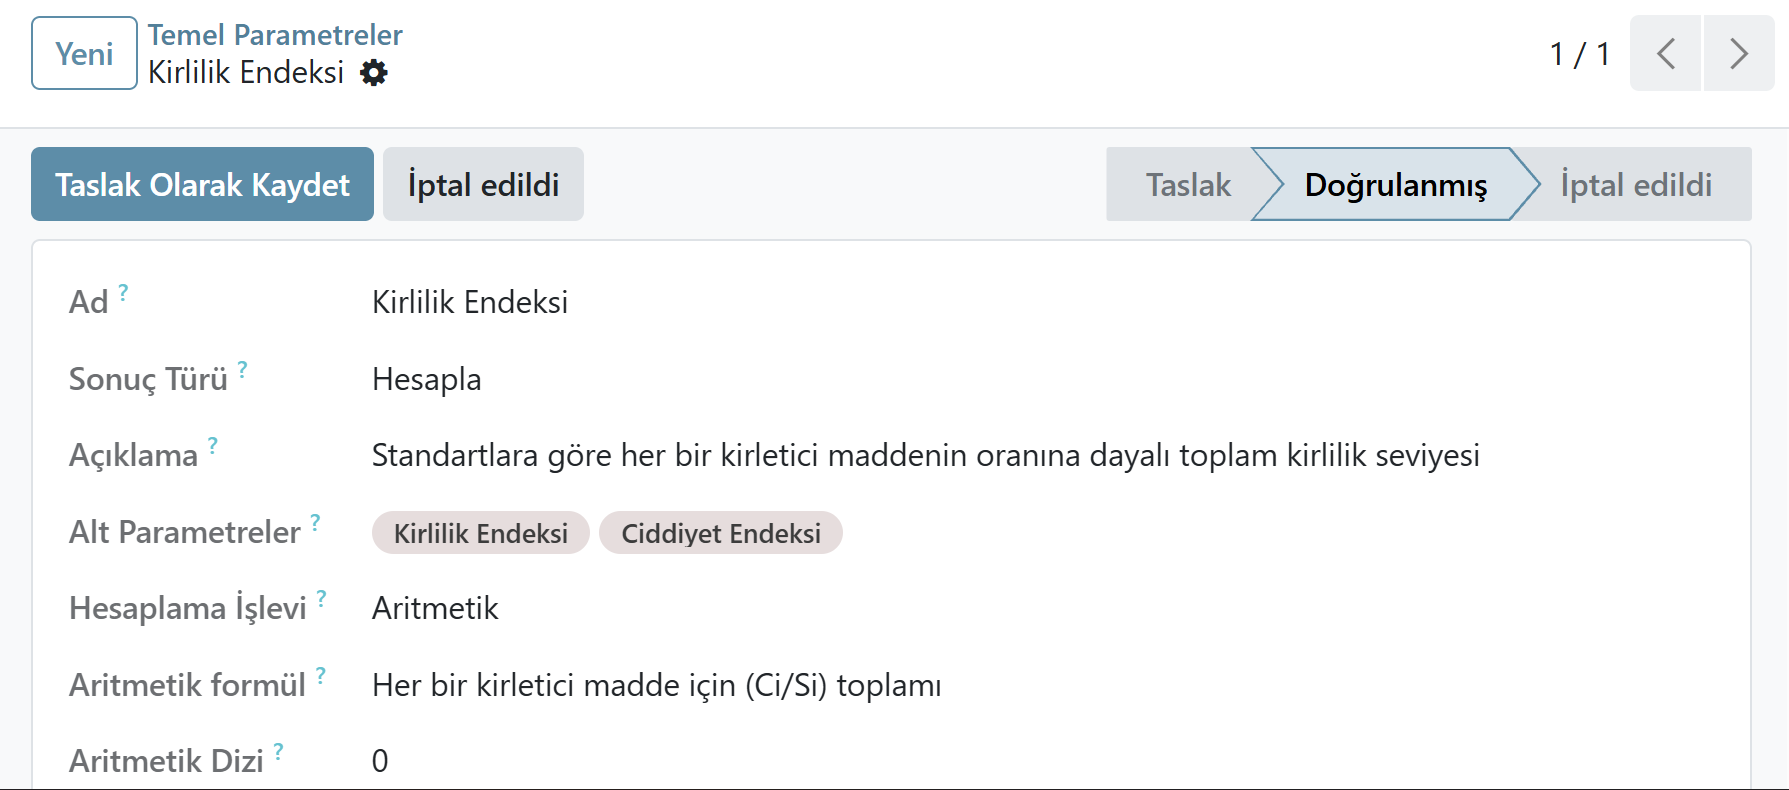Show help tooltip for Sonuç Türü
The height and width of the screenshot is (790, 1789).
click(242, 369)
